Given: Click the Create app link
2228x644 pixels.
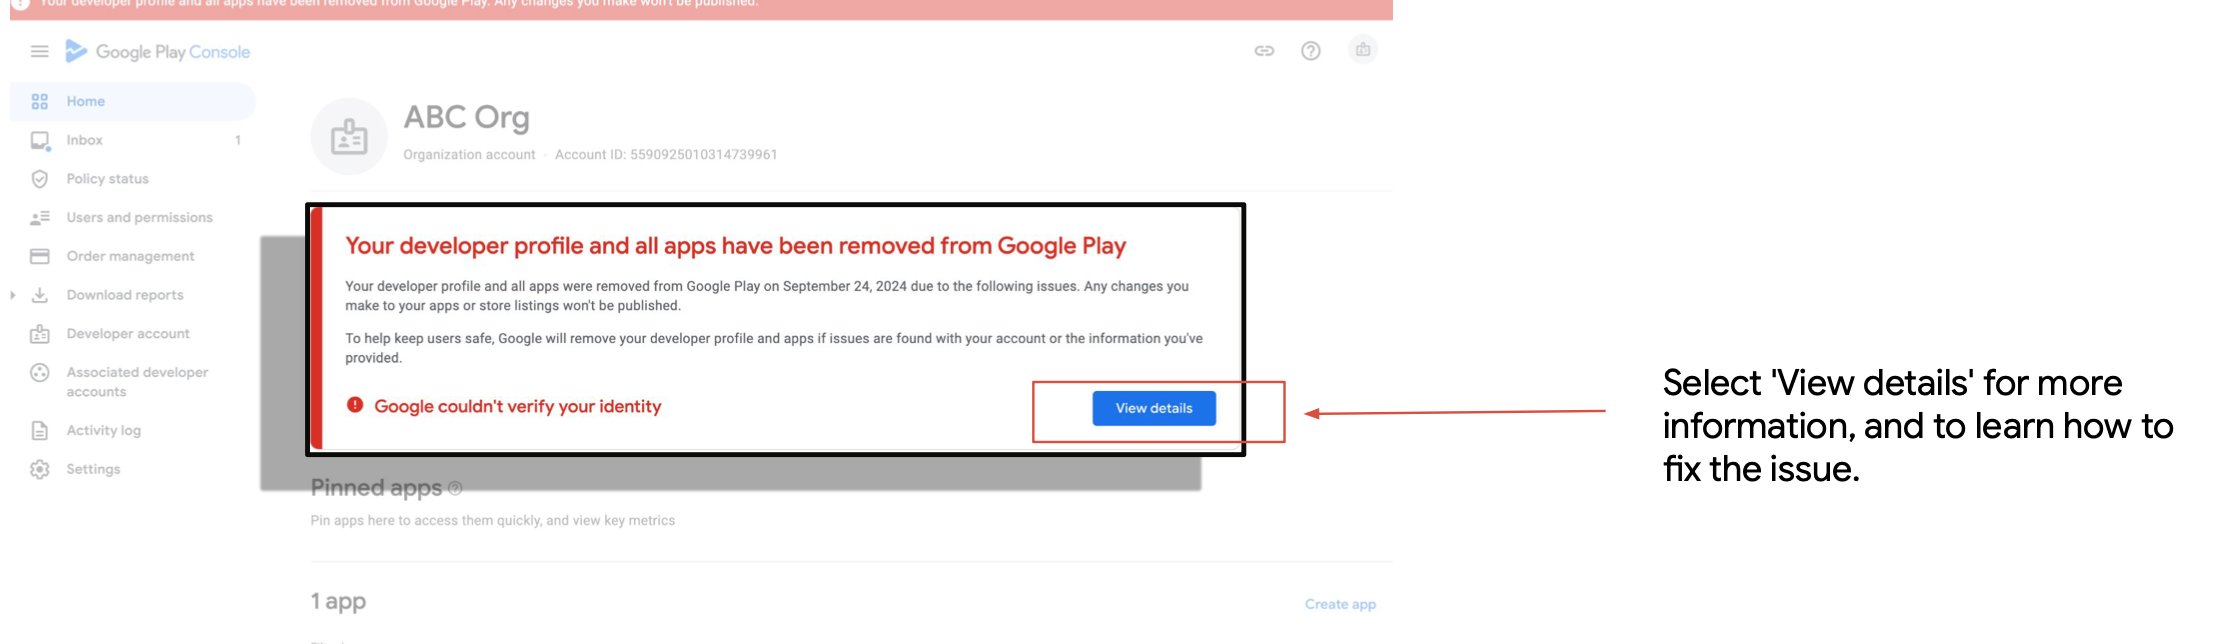Looking at the screenshot, I should [1339, 604].
